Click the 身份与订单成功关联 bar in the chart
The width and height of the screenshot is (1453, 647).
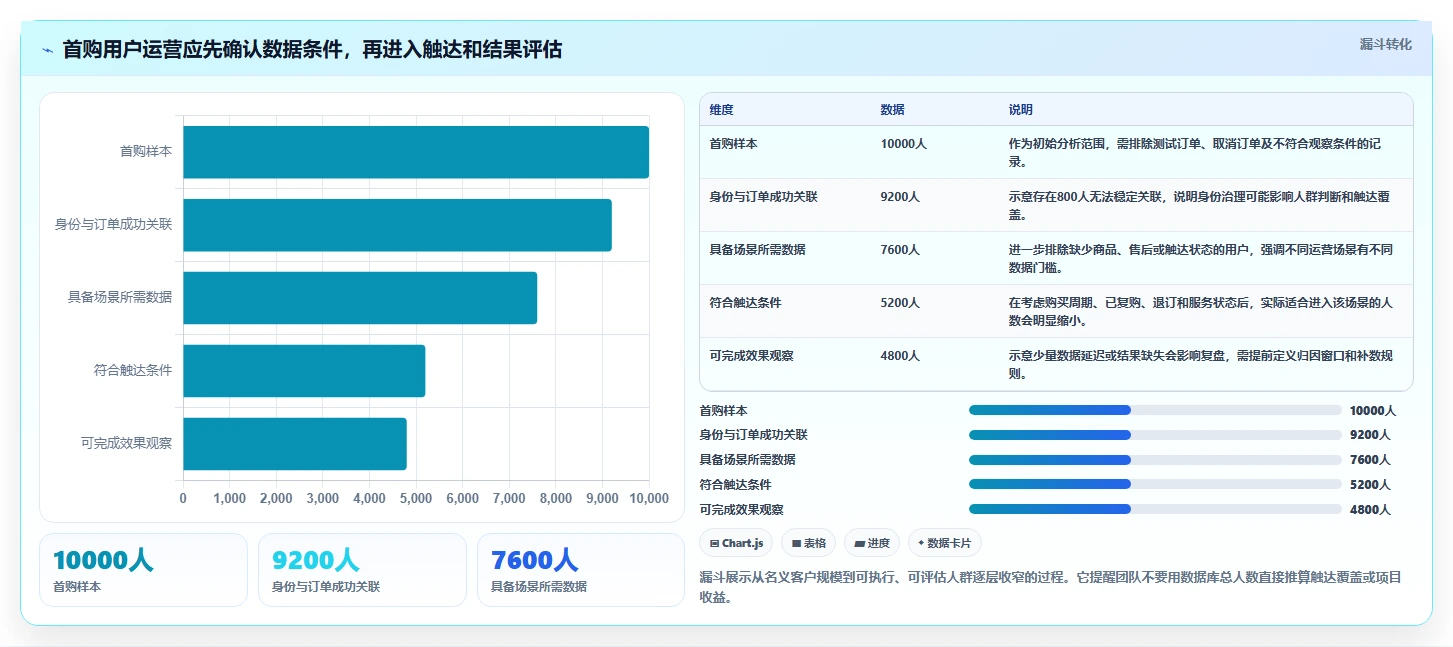(397, 225)
